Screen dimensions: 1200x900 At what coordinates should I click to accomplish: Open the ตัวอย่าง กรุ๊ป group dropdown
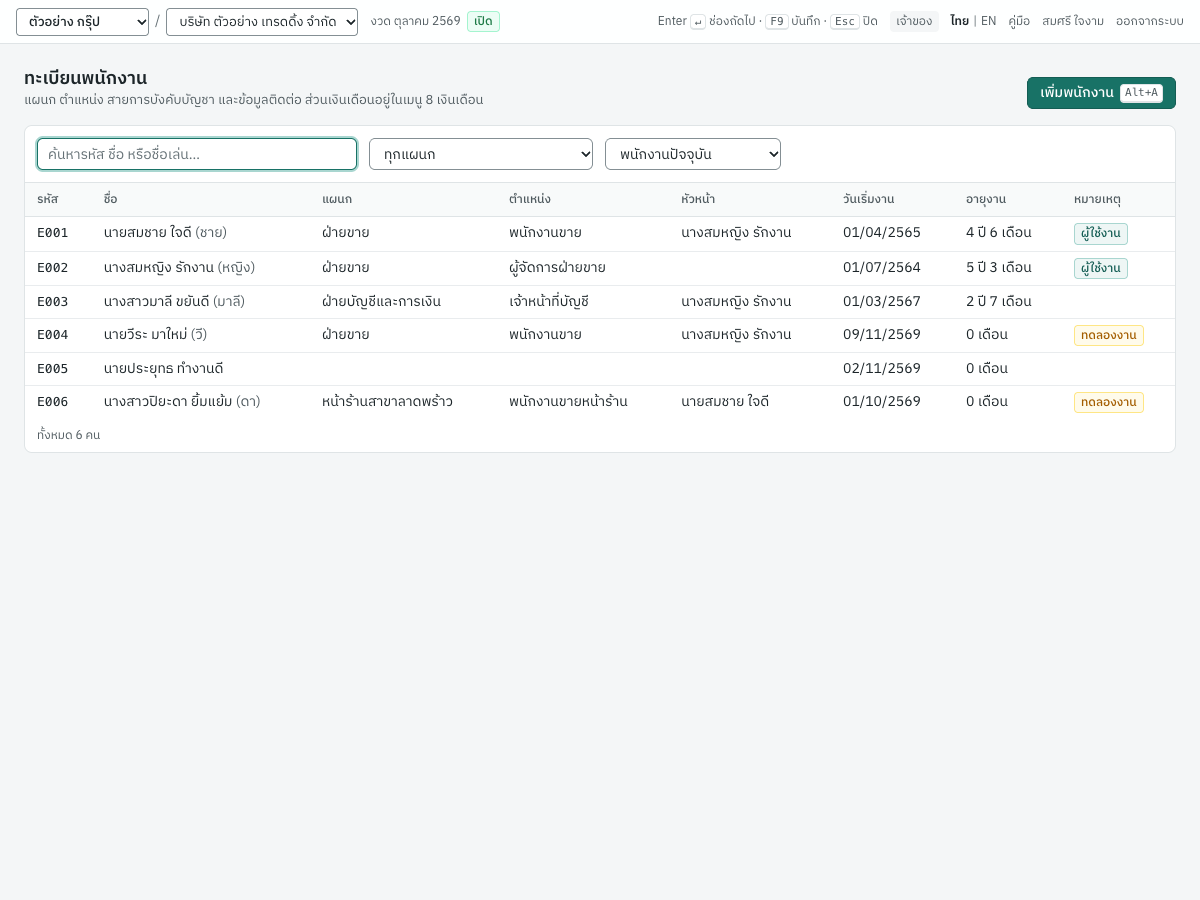point(82,22)
